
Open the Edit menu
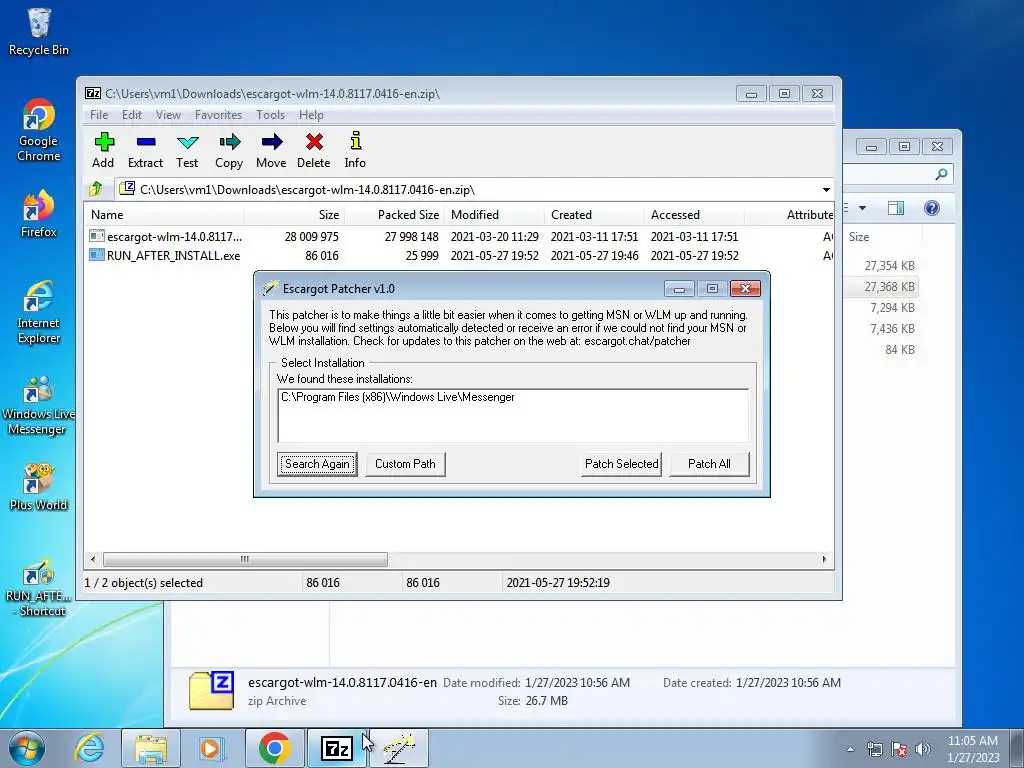click(131, 115)
